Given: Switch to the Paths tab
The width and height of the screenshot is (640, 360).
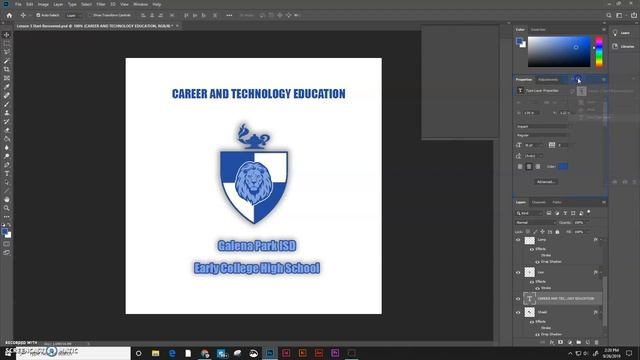Looking at the screenshot, I should [557, 202].
